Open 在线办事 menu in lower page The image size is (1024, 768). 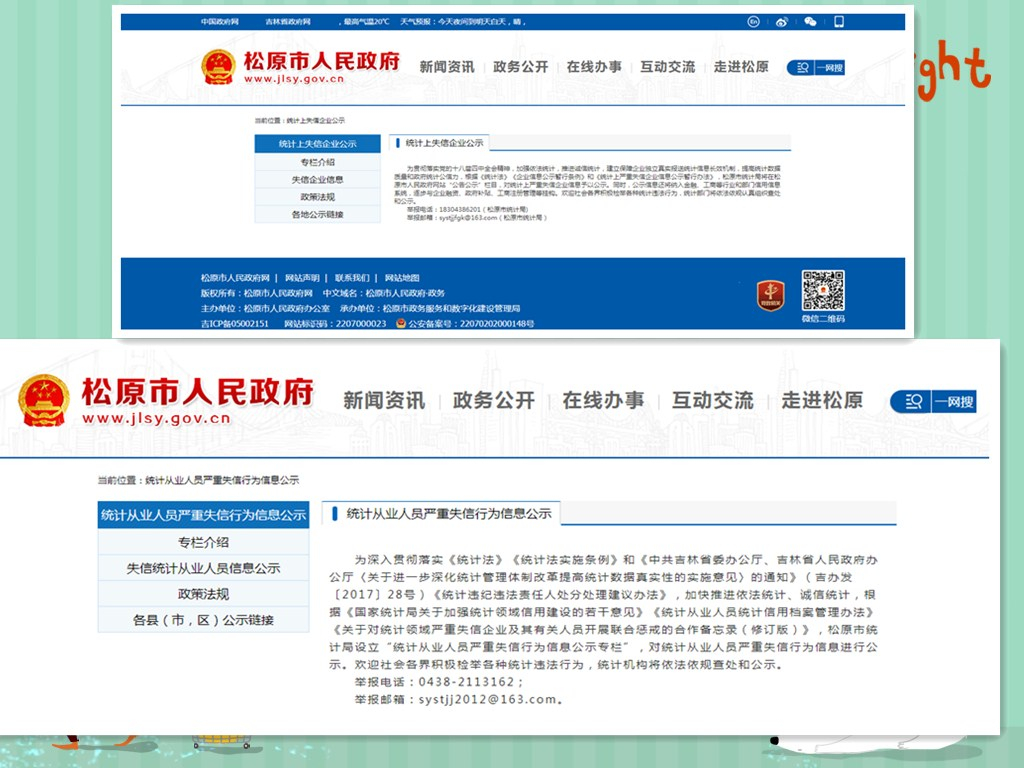pyautogui.click(x=603, y=400)
